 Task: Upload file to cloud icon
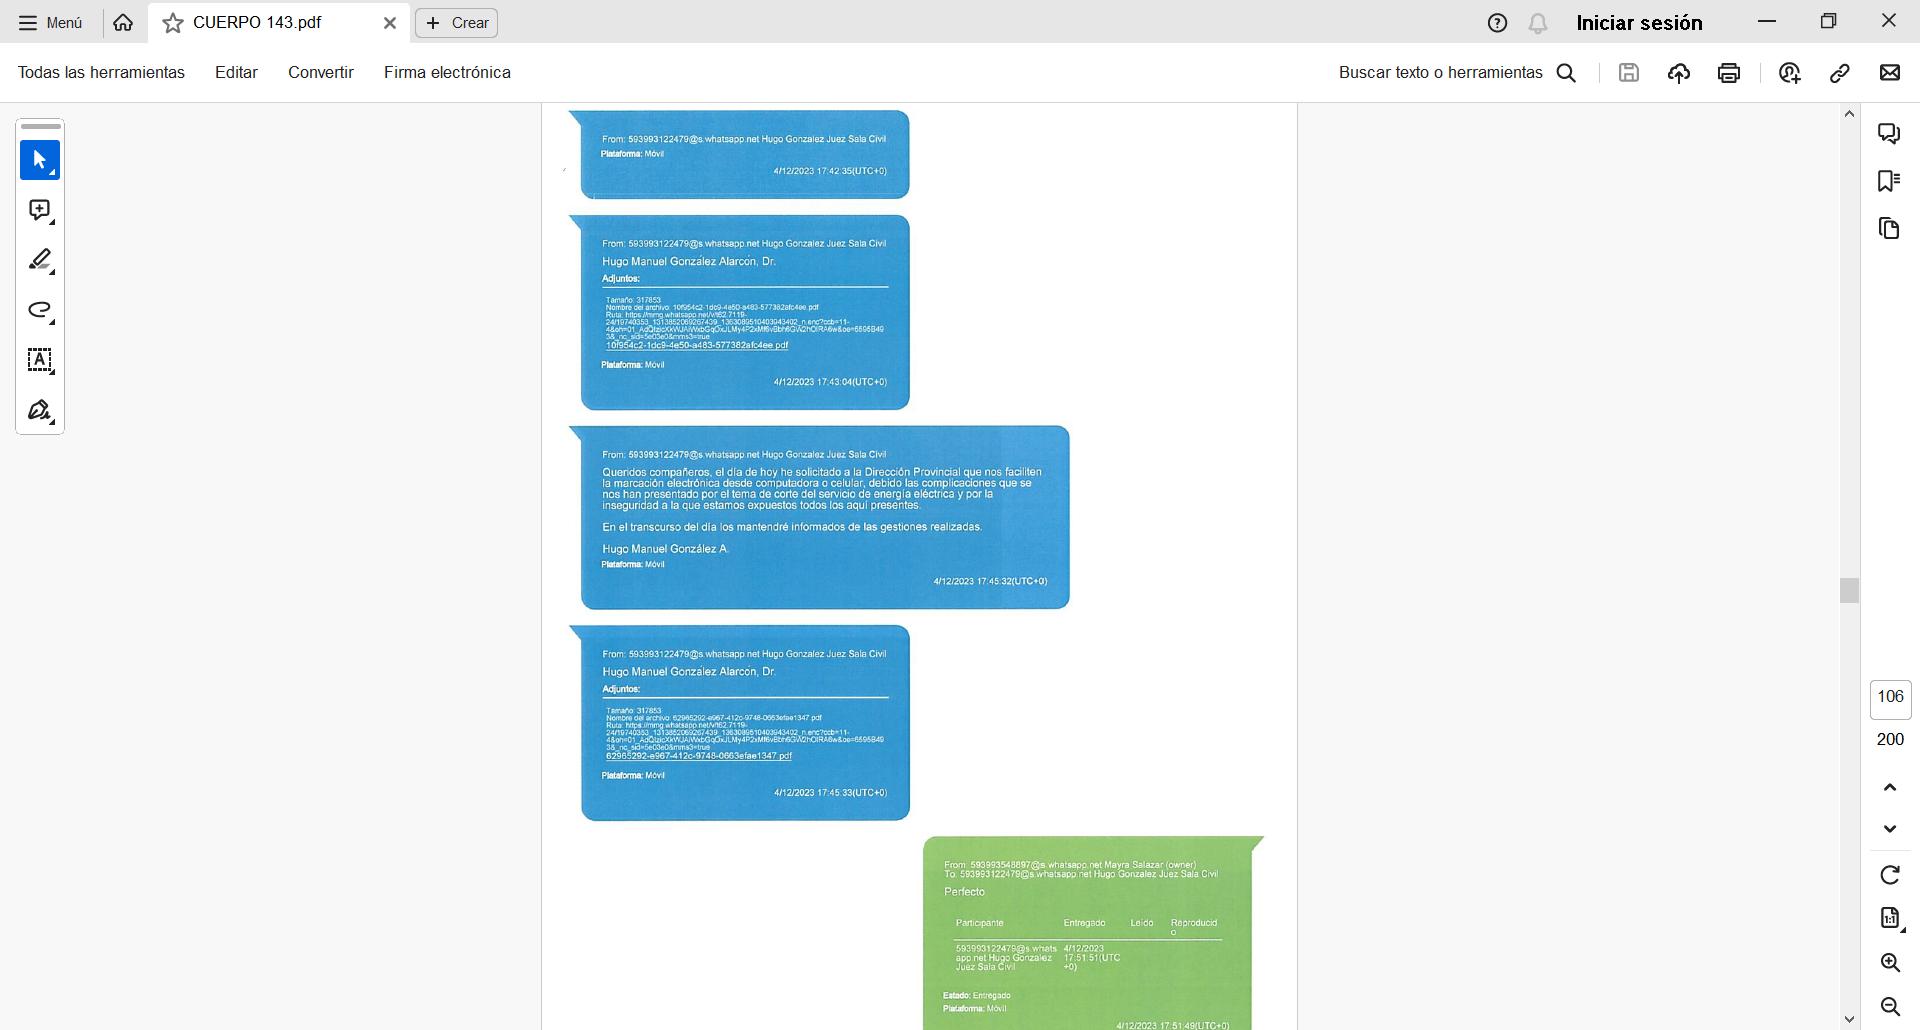tap(1679, 72)
